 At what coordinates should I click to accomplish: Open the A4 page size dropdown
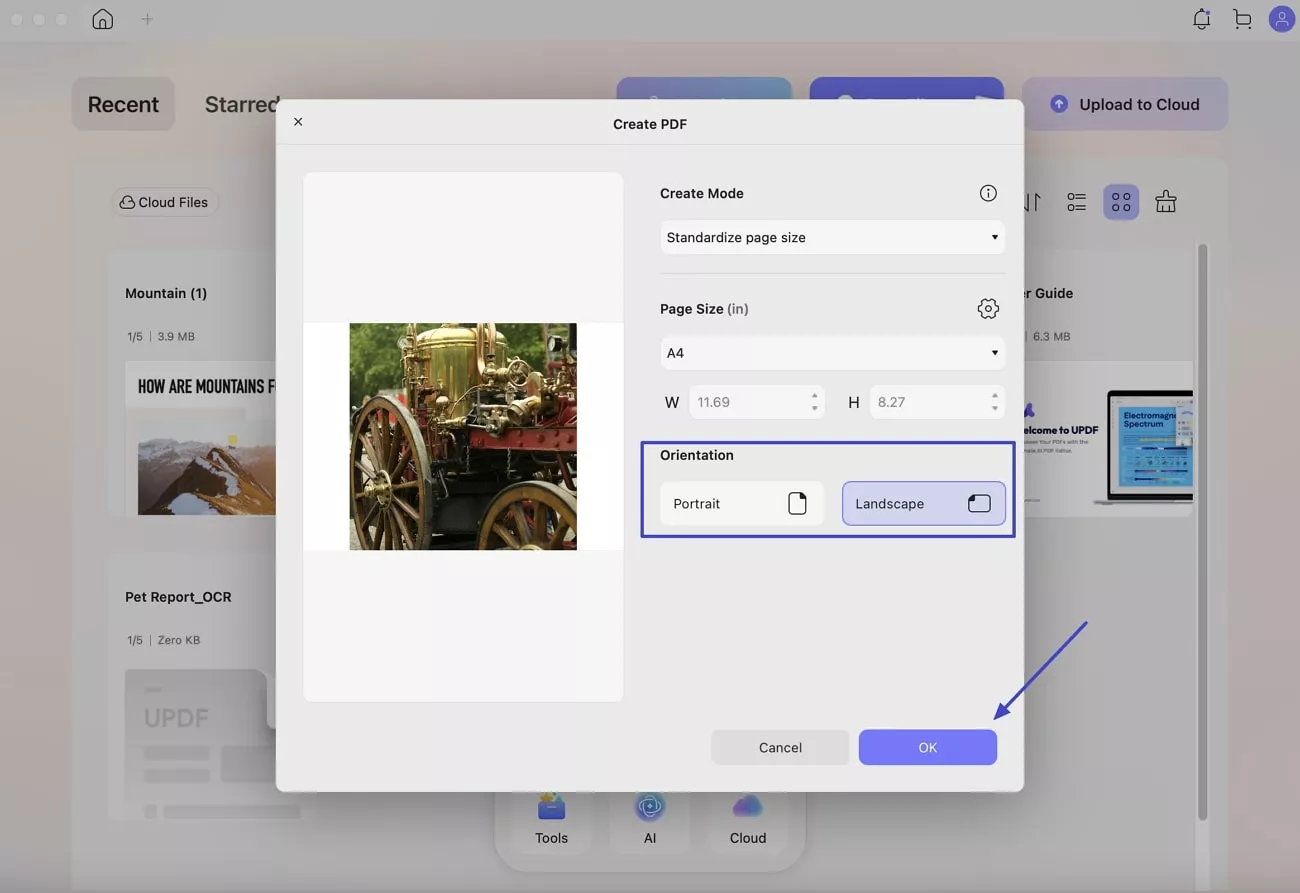(x=832, y=353)
